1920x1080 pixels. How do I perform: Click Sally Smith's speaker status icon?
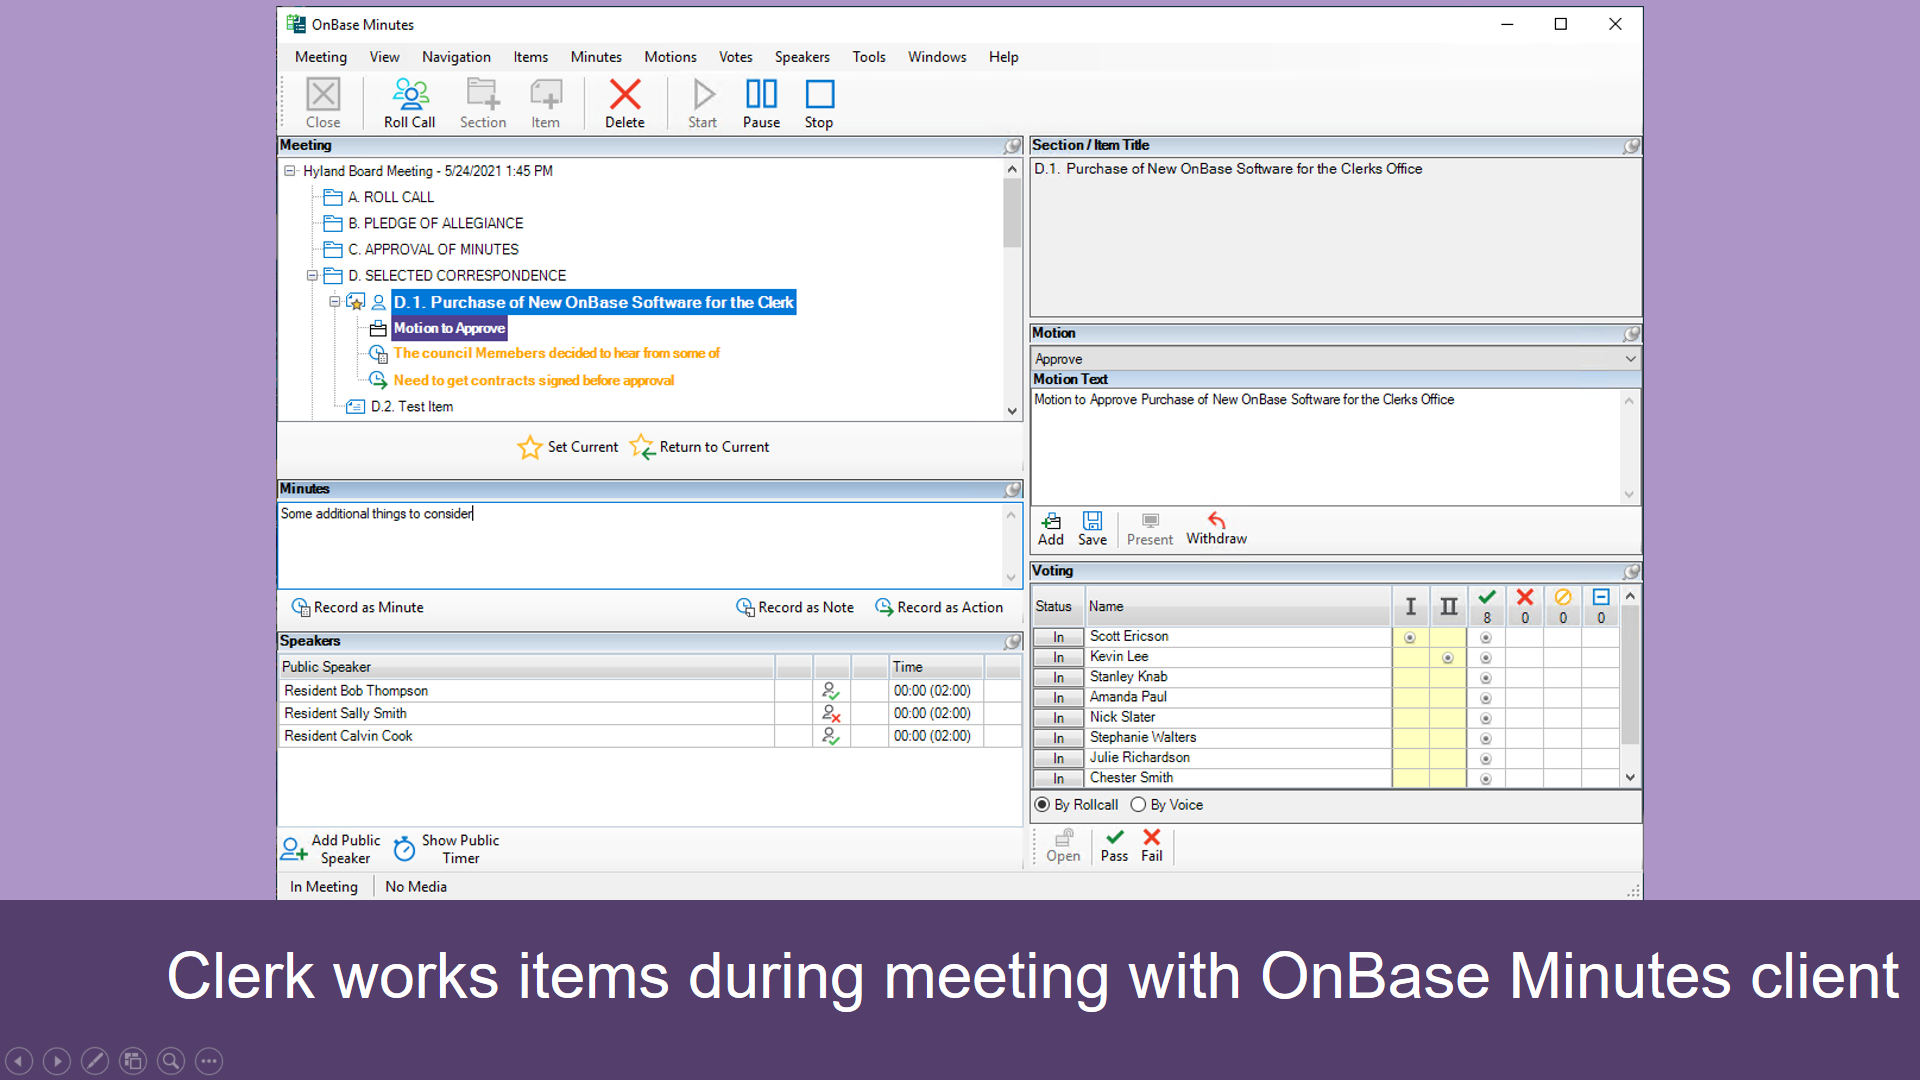coord(831,713)
